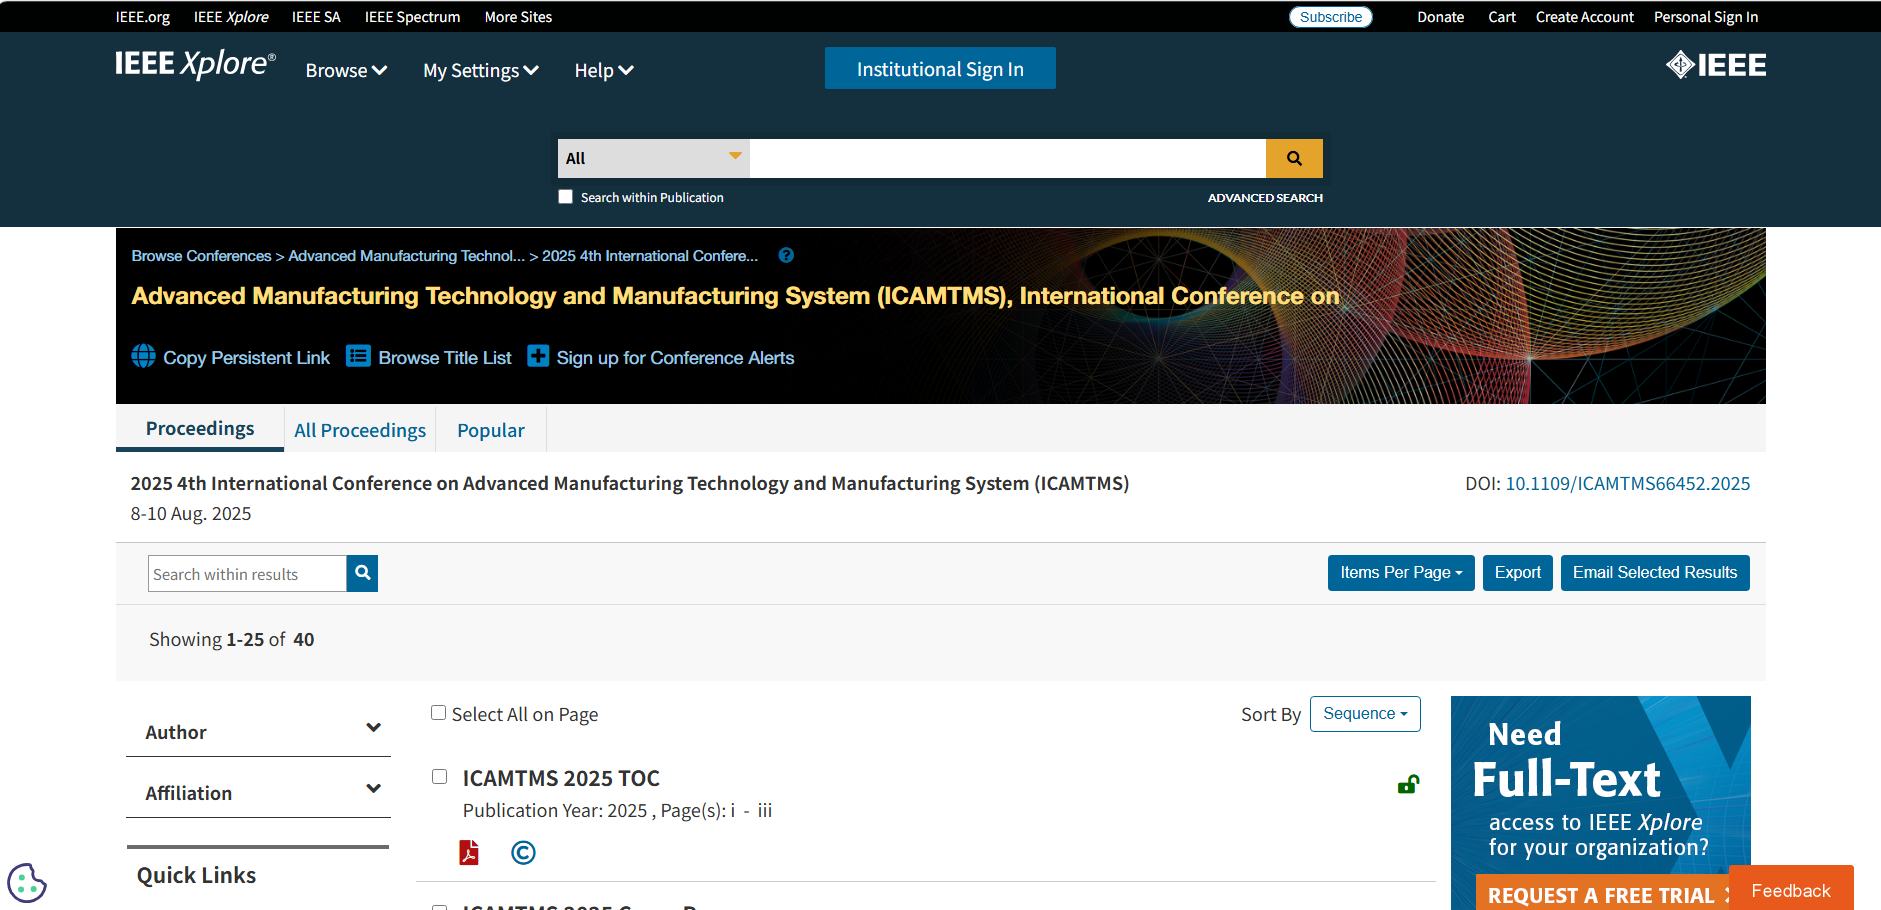This screenshot has height=910, width=1881.
Task: Open the conference DOI link
Action: [1627, 484]
